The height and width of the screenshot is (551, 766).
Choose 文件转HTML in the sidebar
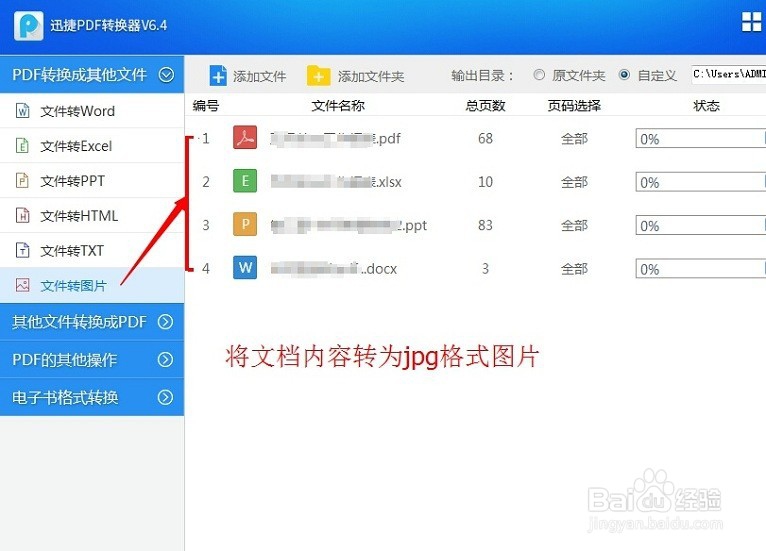(92, 215)
